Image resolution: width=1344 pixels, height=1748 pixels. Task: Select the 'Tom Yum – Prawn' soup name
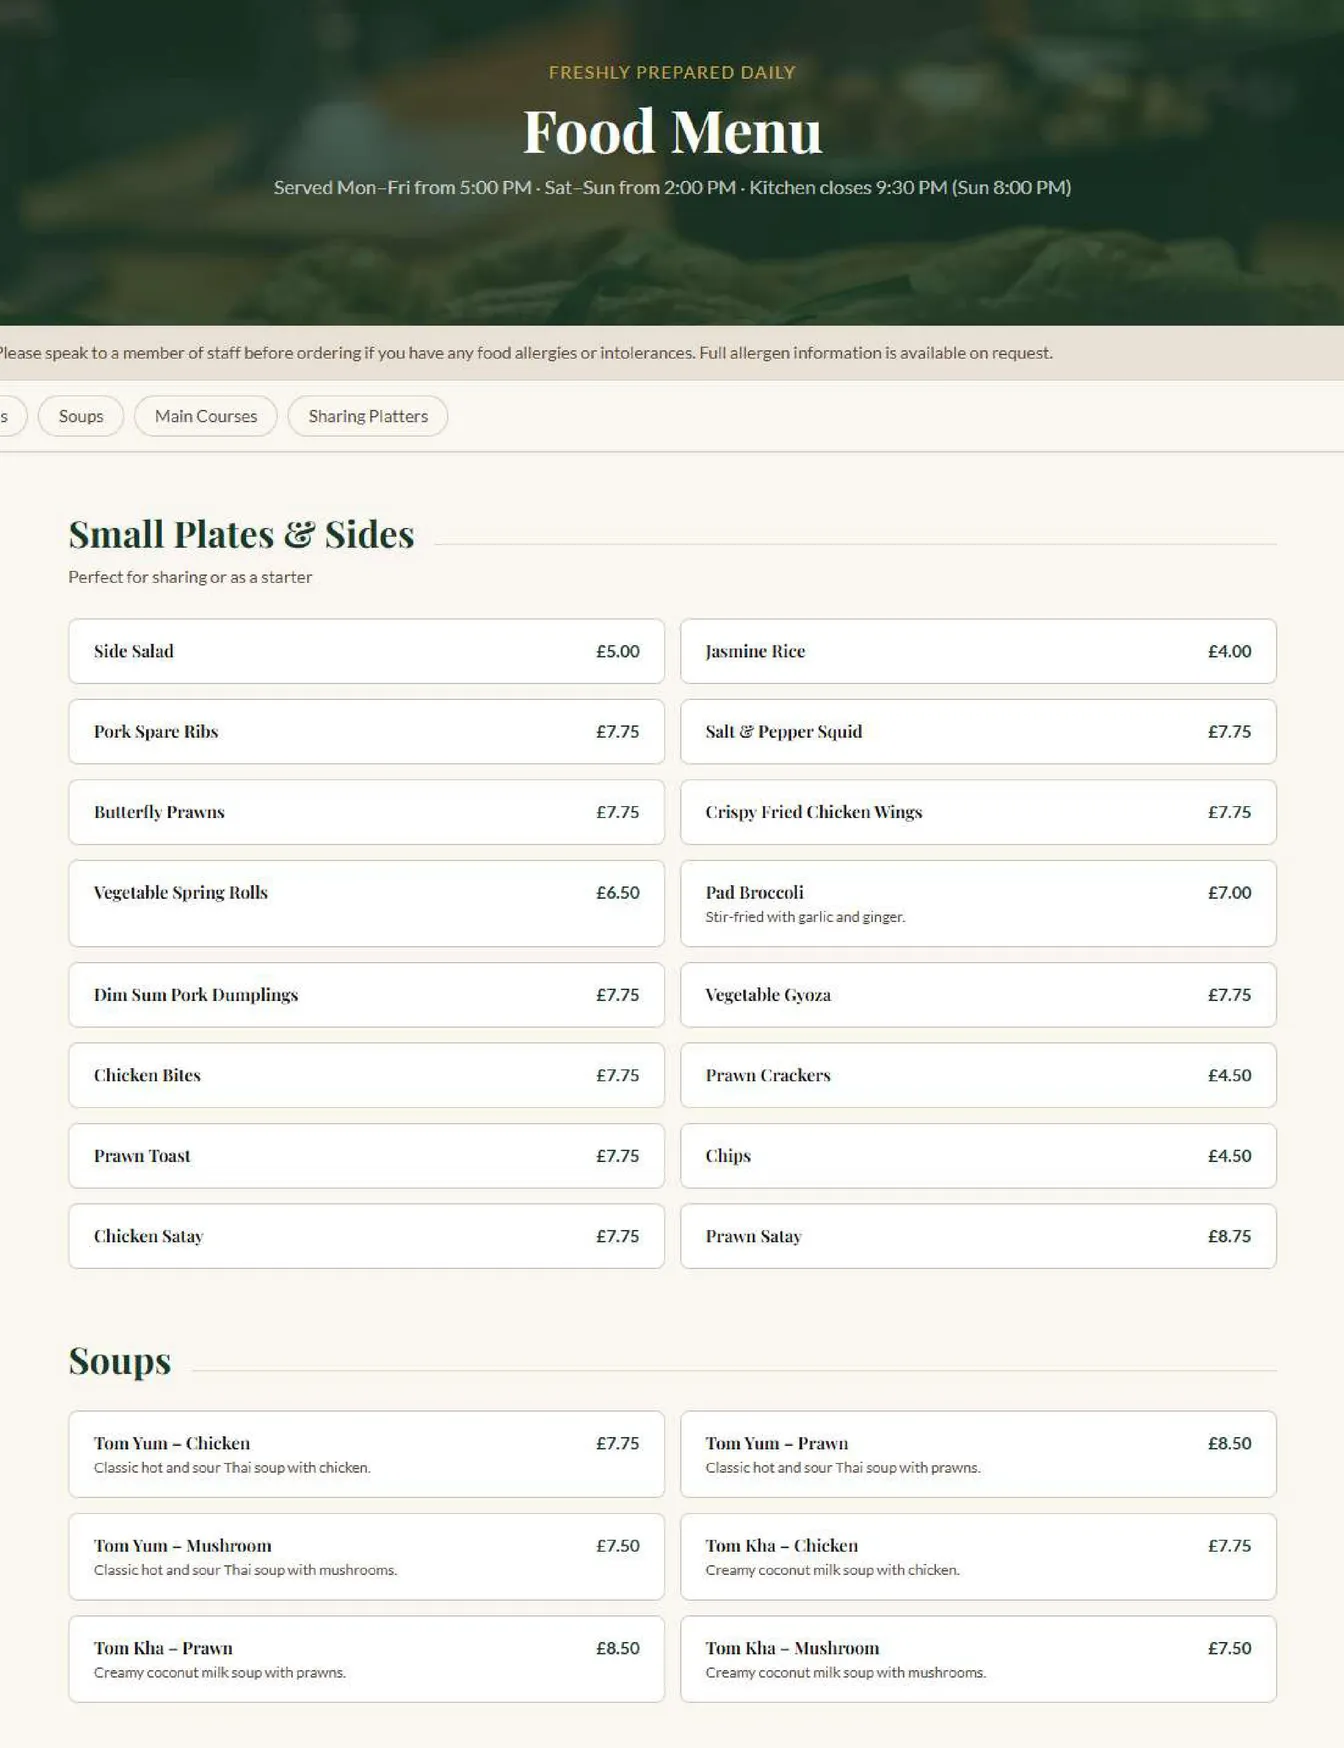777,1443
